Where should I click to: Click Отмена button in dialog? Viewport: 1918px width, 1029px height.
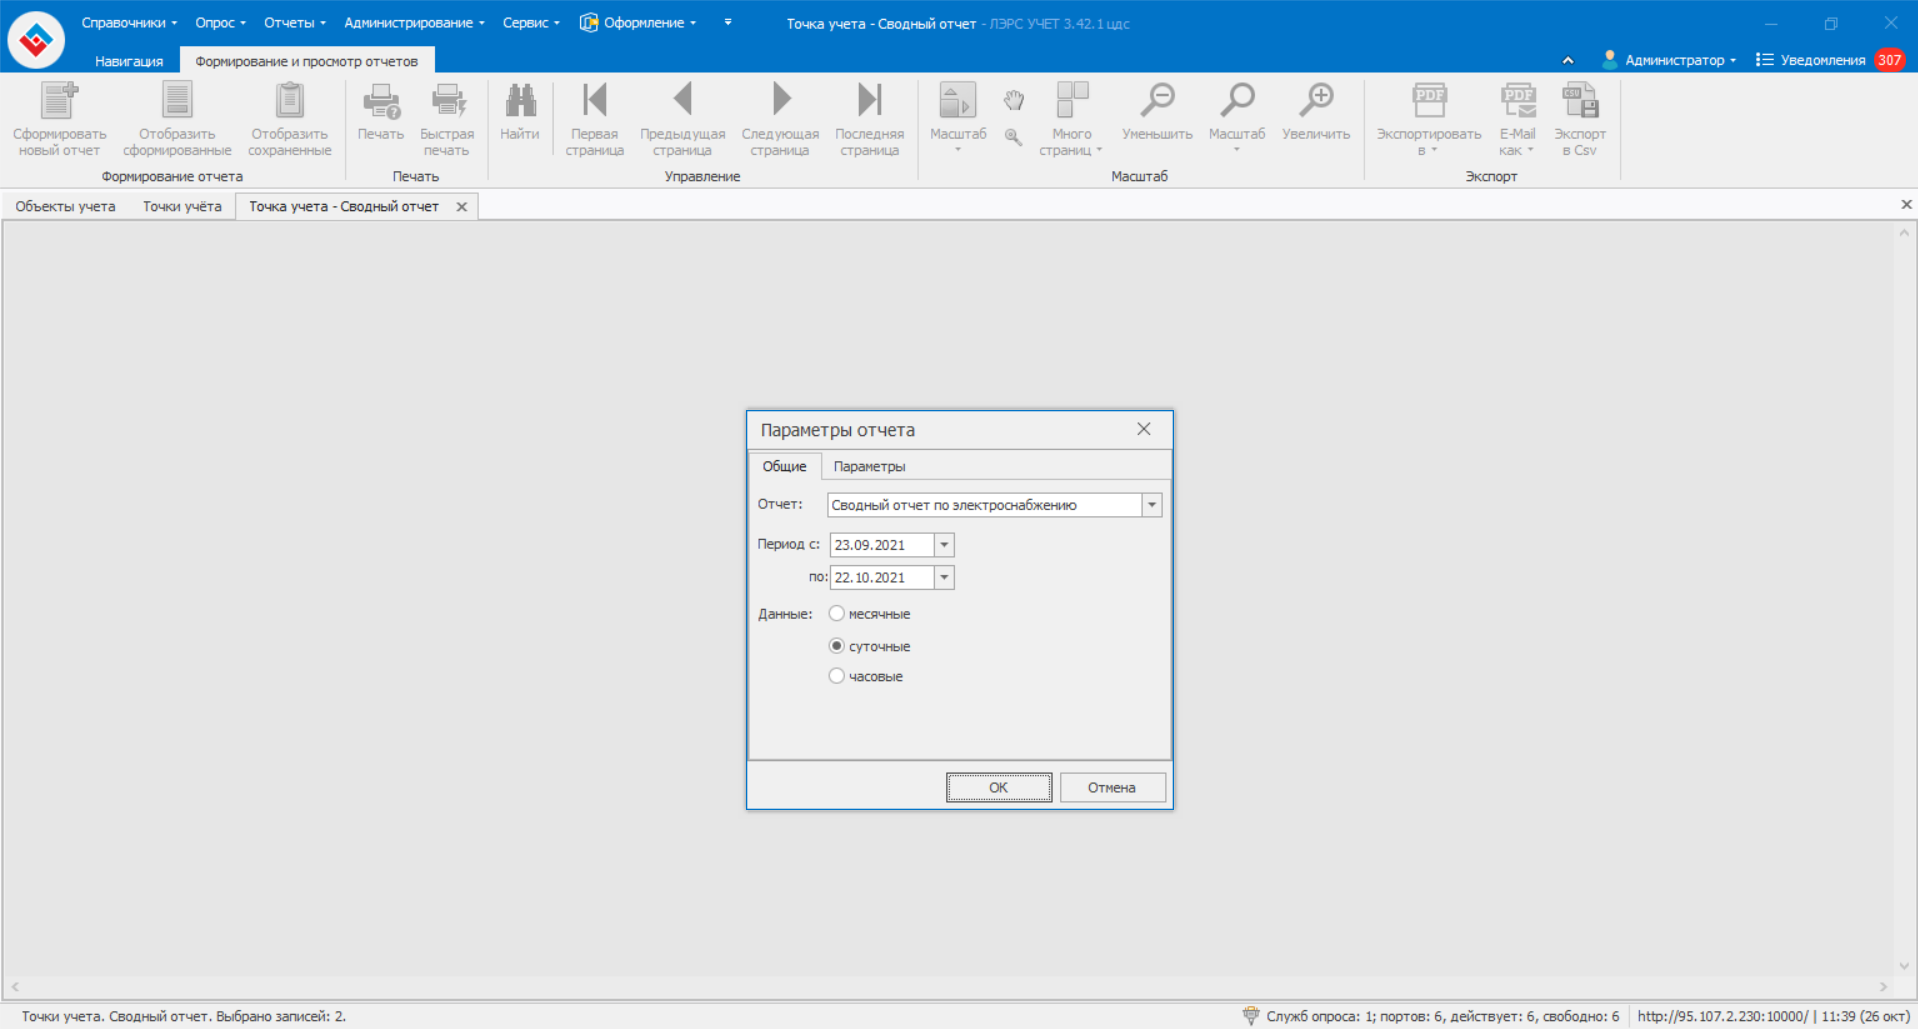pos(1112,787)
